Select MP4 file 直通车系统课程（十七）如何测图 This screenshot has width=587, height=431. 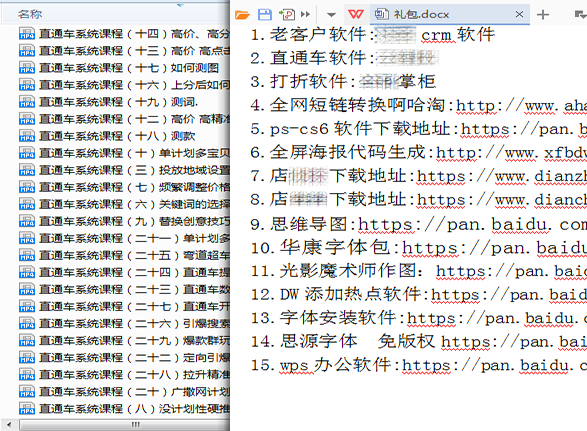pos(119,68)
